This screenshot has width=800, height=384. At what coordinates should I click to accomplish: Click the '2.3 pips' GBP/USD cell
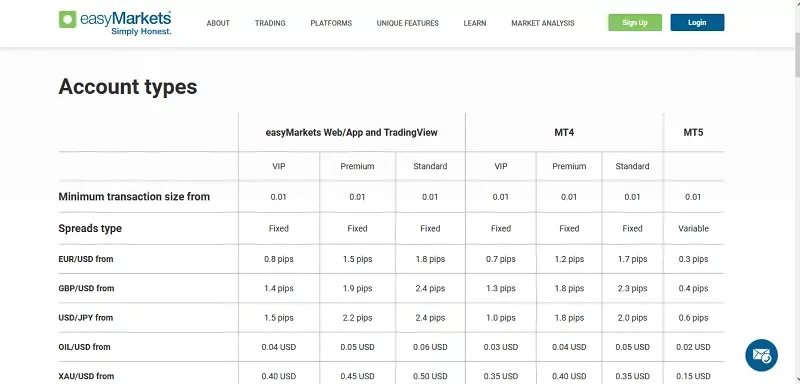tap(632, 288)
